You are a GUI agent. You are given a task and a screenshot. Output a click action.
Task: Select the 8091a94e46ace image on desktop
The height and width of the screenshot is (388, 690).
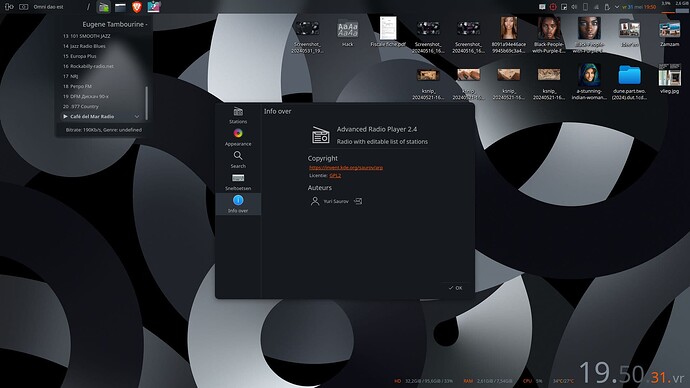(509, 35)
